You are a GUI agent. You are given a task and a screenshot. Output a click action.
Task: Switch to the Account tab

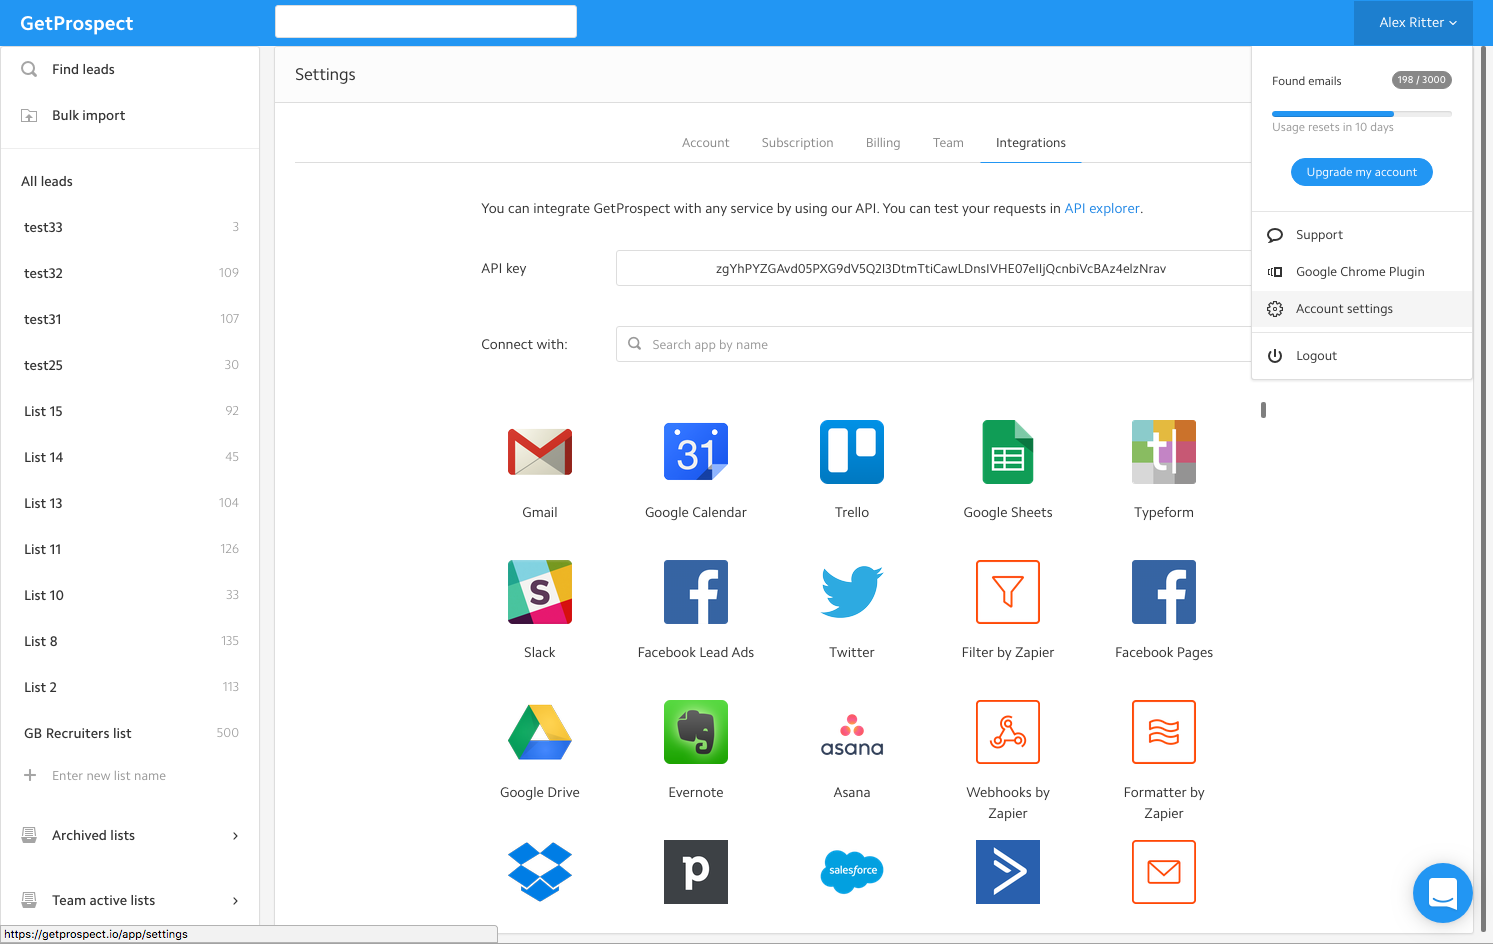tap(706, 143)
